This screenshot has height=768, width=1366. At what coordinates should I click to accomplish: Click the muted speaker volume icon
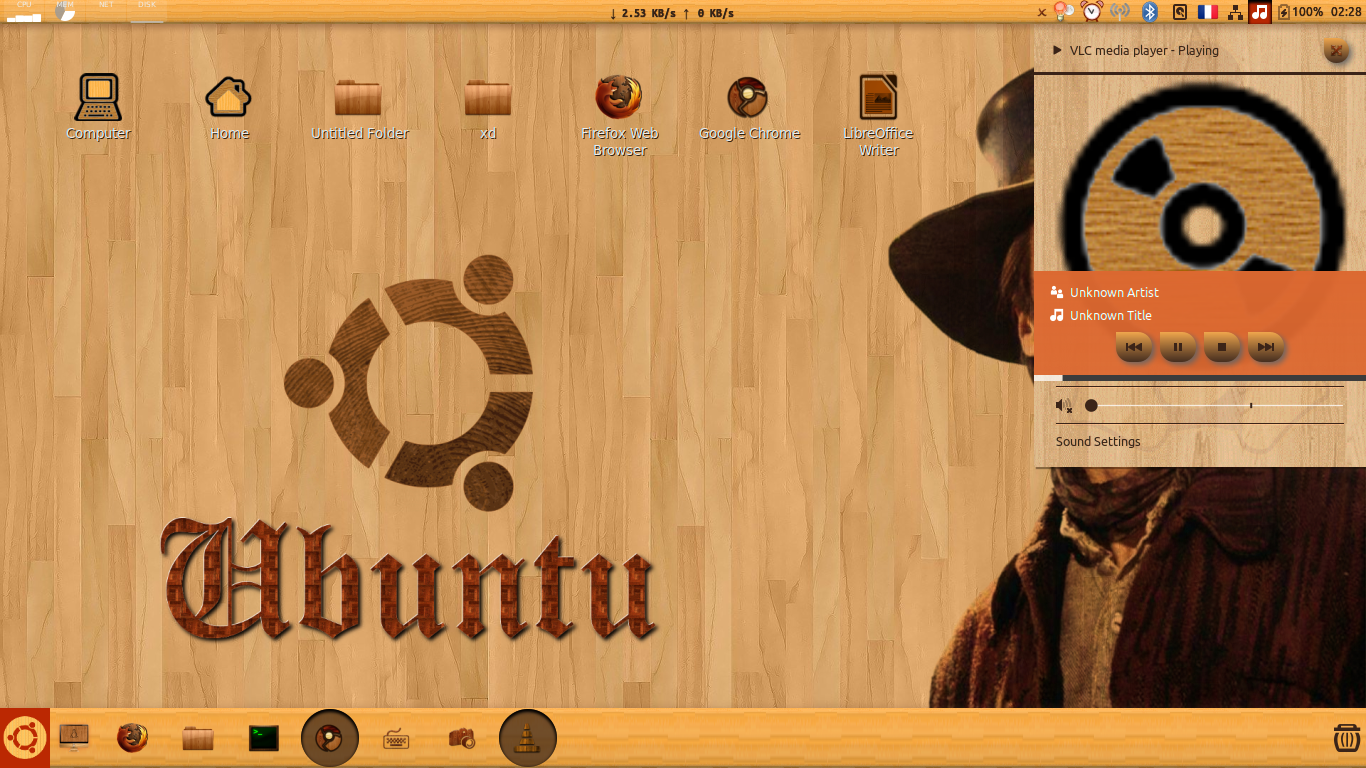1064,405
